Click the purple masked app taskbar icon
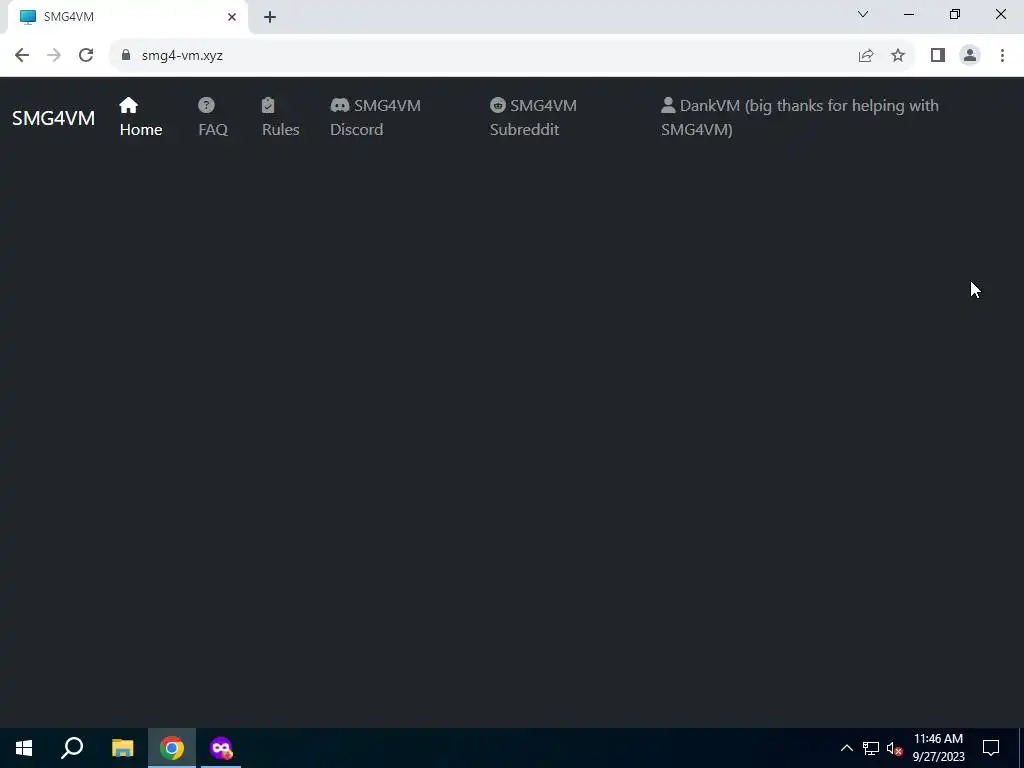 [221, 748]
